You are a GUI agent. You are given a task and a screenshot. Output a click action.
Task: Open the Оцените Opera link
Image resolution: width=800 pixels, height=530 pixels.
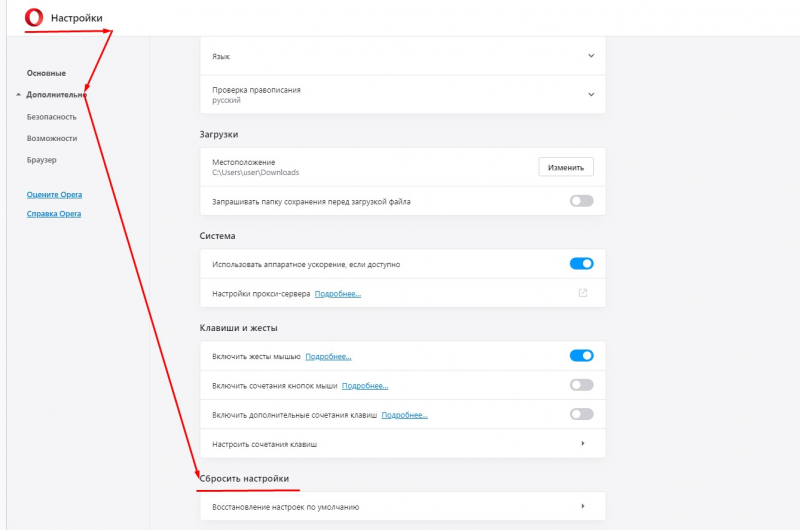(x=55, y=194)
